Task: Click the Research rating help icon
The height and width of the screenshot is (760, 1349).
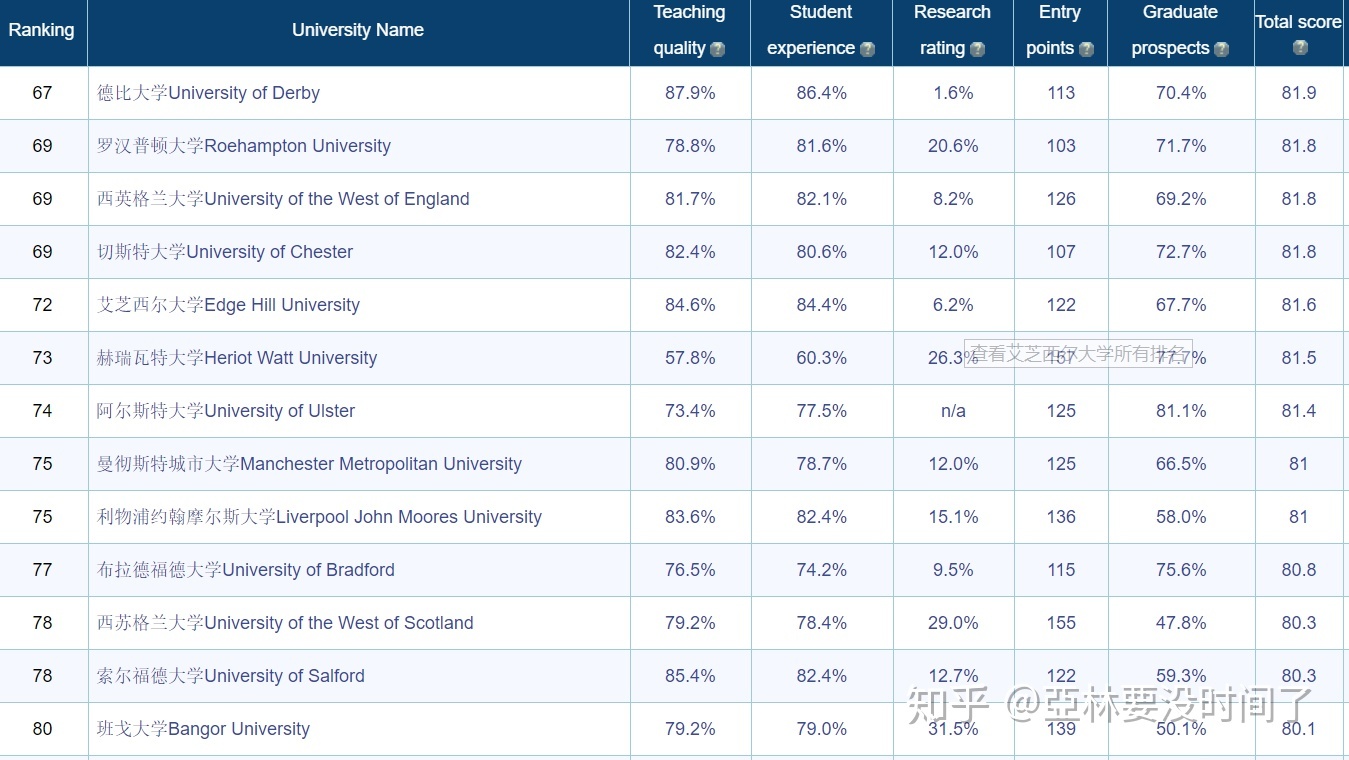Action: tap(977, 49)
